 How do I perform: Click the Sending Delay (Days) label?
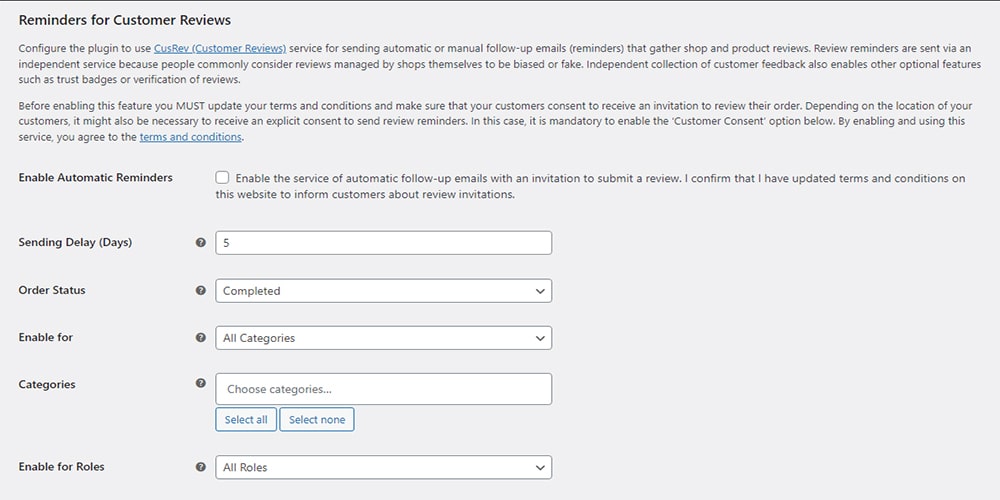(x=75, y=242)
